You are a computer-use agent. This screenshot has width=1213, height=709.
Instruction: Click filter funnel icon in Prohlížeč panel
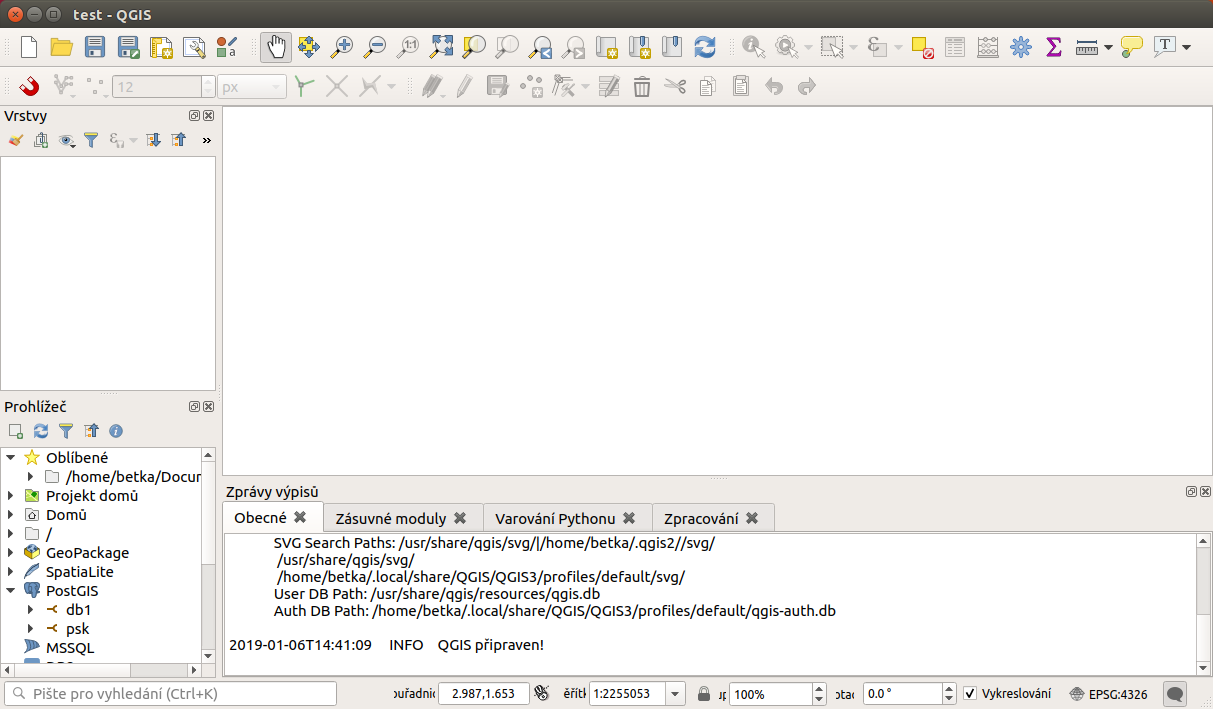point(66,431)
